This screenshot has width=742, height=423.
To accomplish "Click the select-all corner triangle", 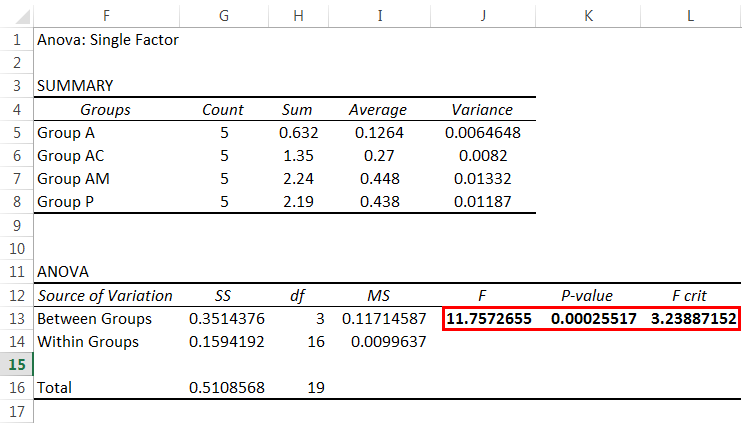I will pos(22,17).
